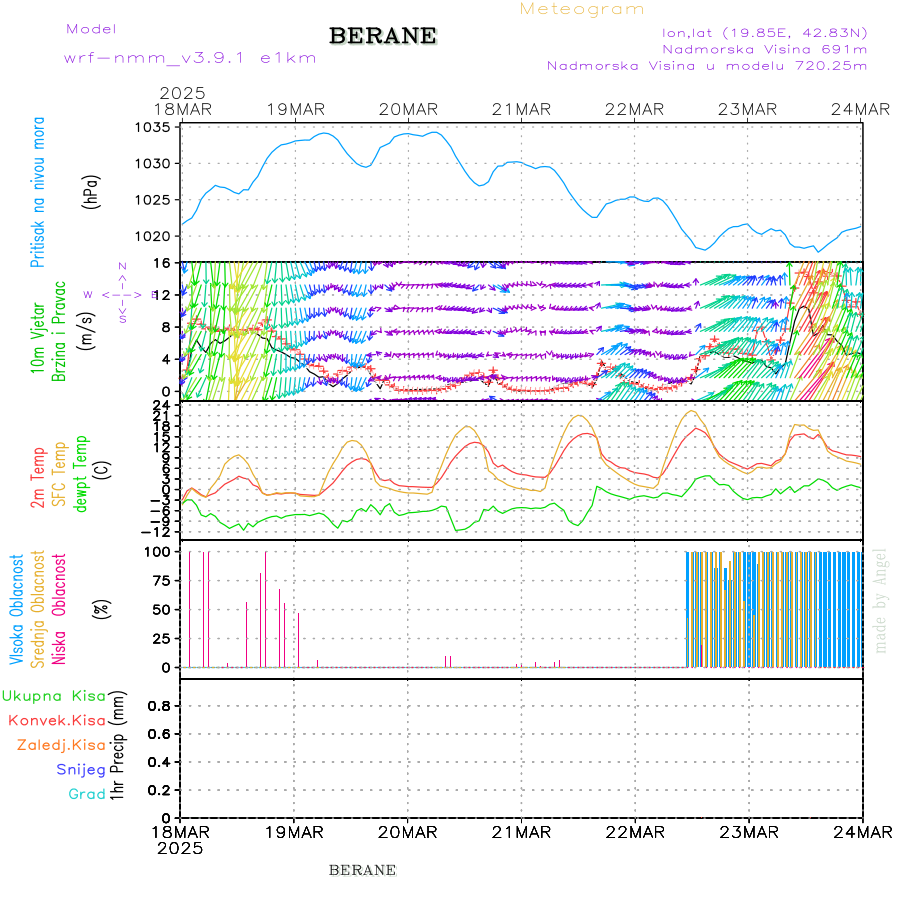Select the 1020 pressure axis tick
Screen dimensions: 900x900
152,236
